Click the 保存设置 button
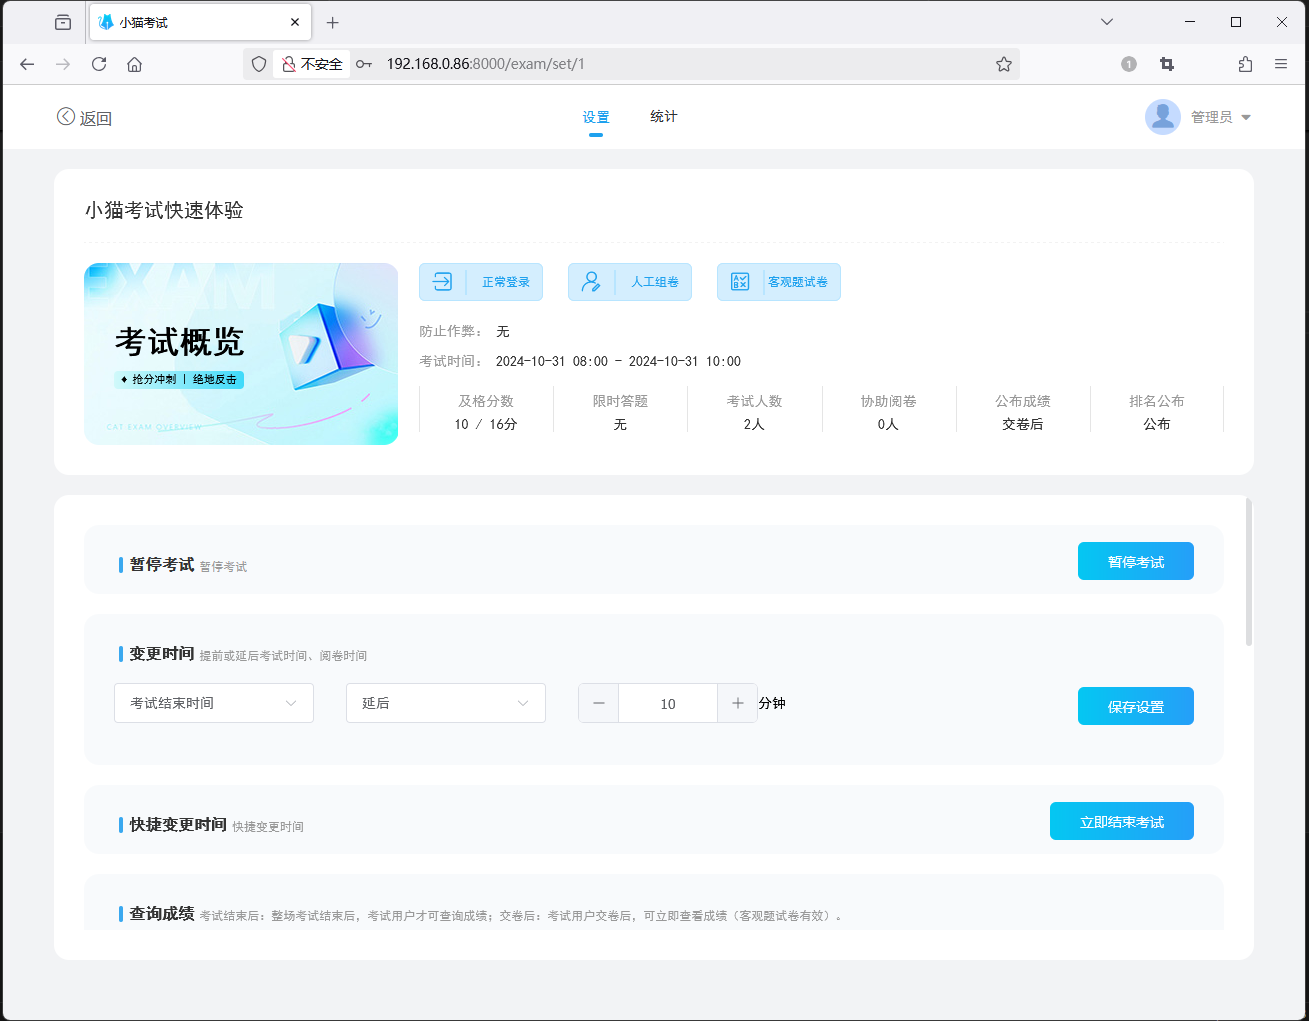This screenshot has width=1309, height=1021. point(1136,706)
